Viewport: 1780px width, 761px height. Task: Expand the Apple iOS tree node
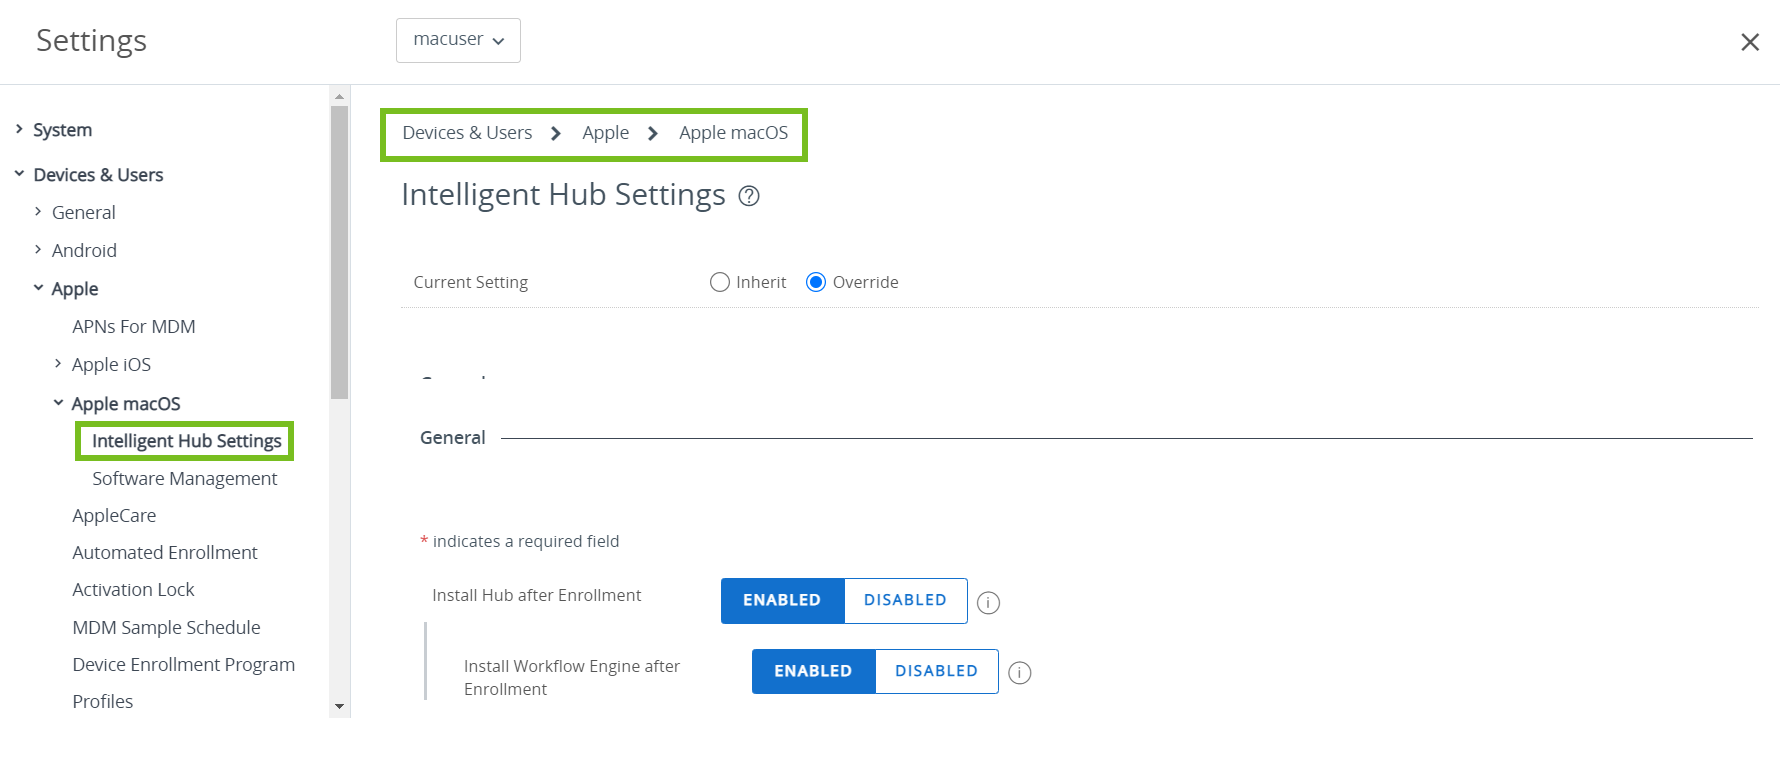[58, 364]
